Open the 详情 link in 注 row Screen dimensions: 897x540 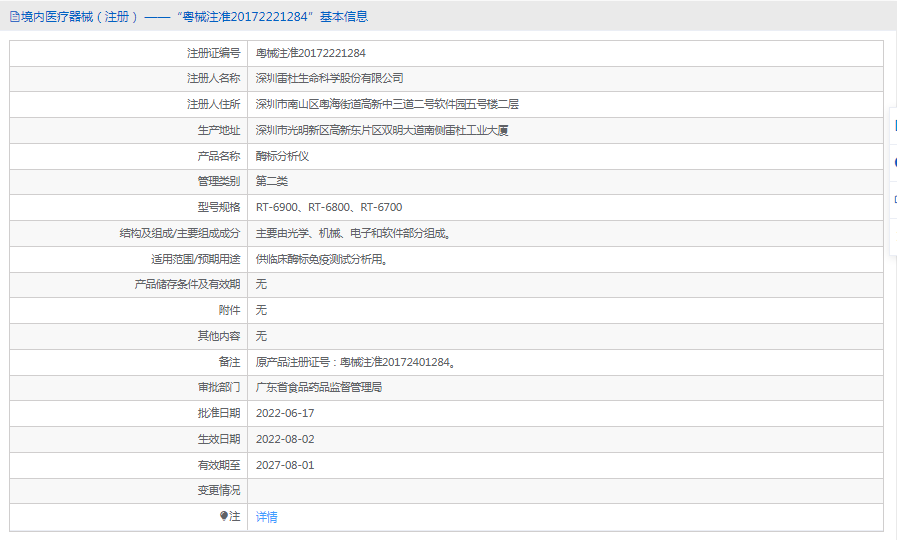[267, 517]
